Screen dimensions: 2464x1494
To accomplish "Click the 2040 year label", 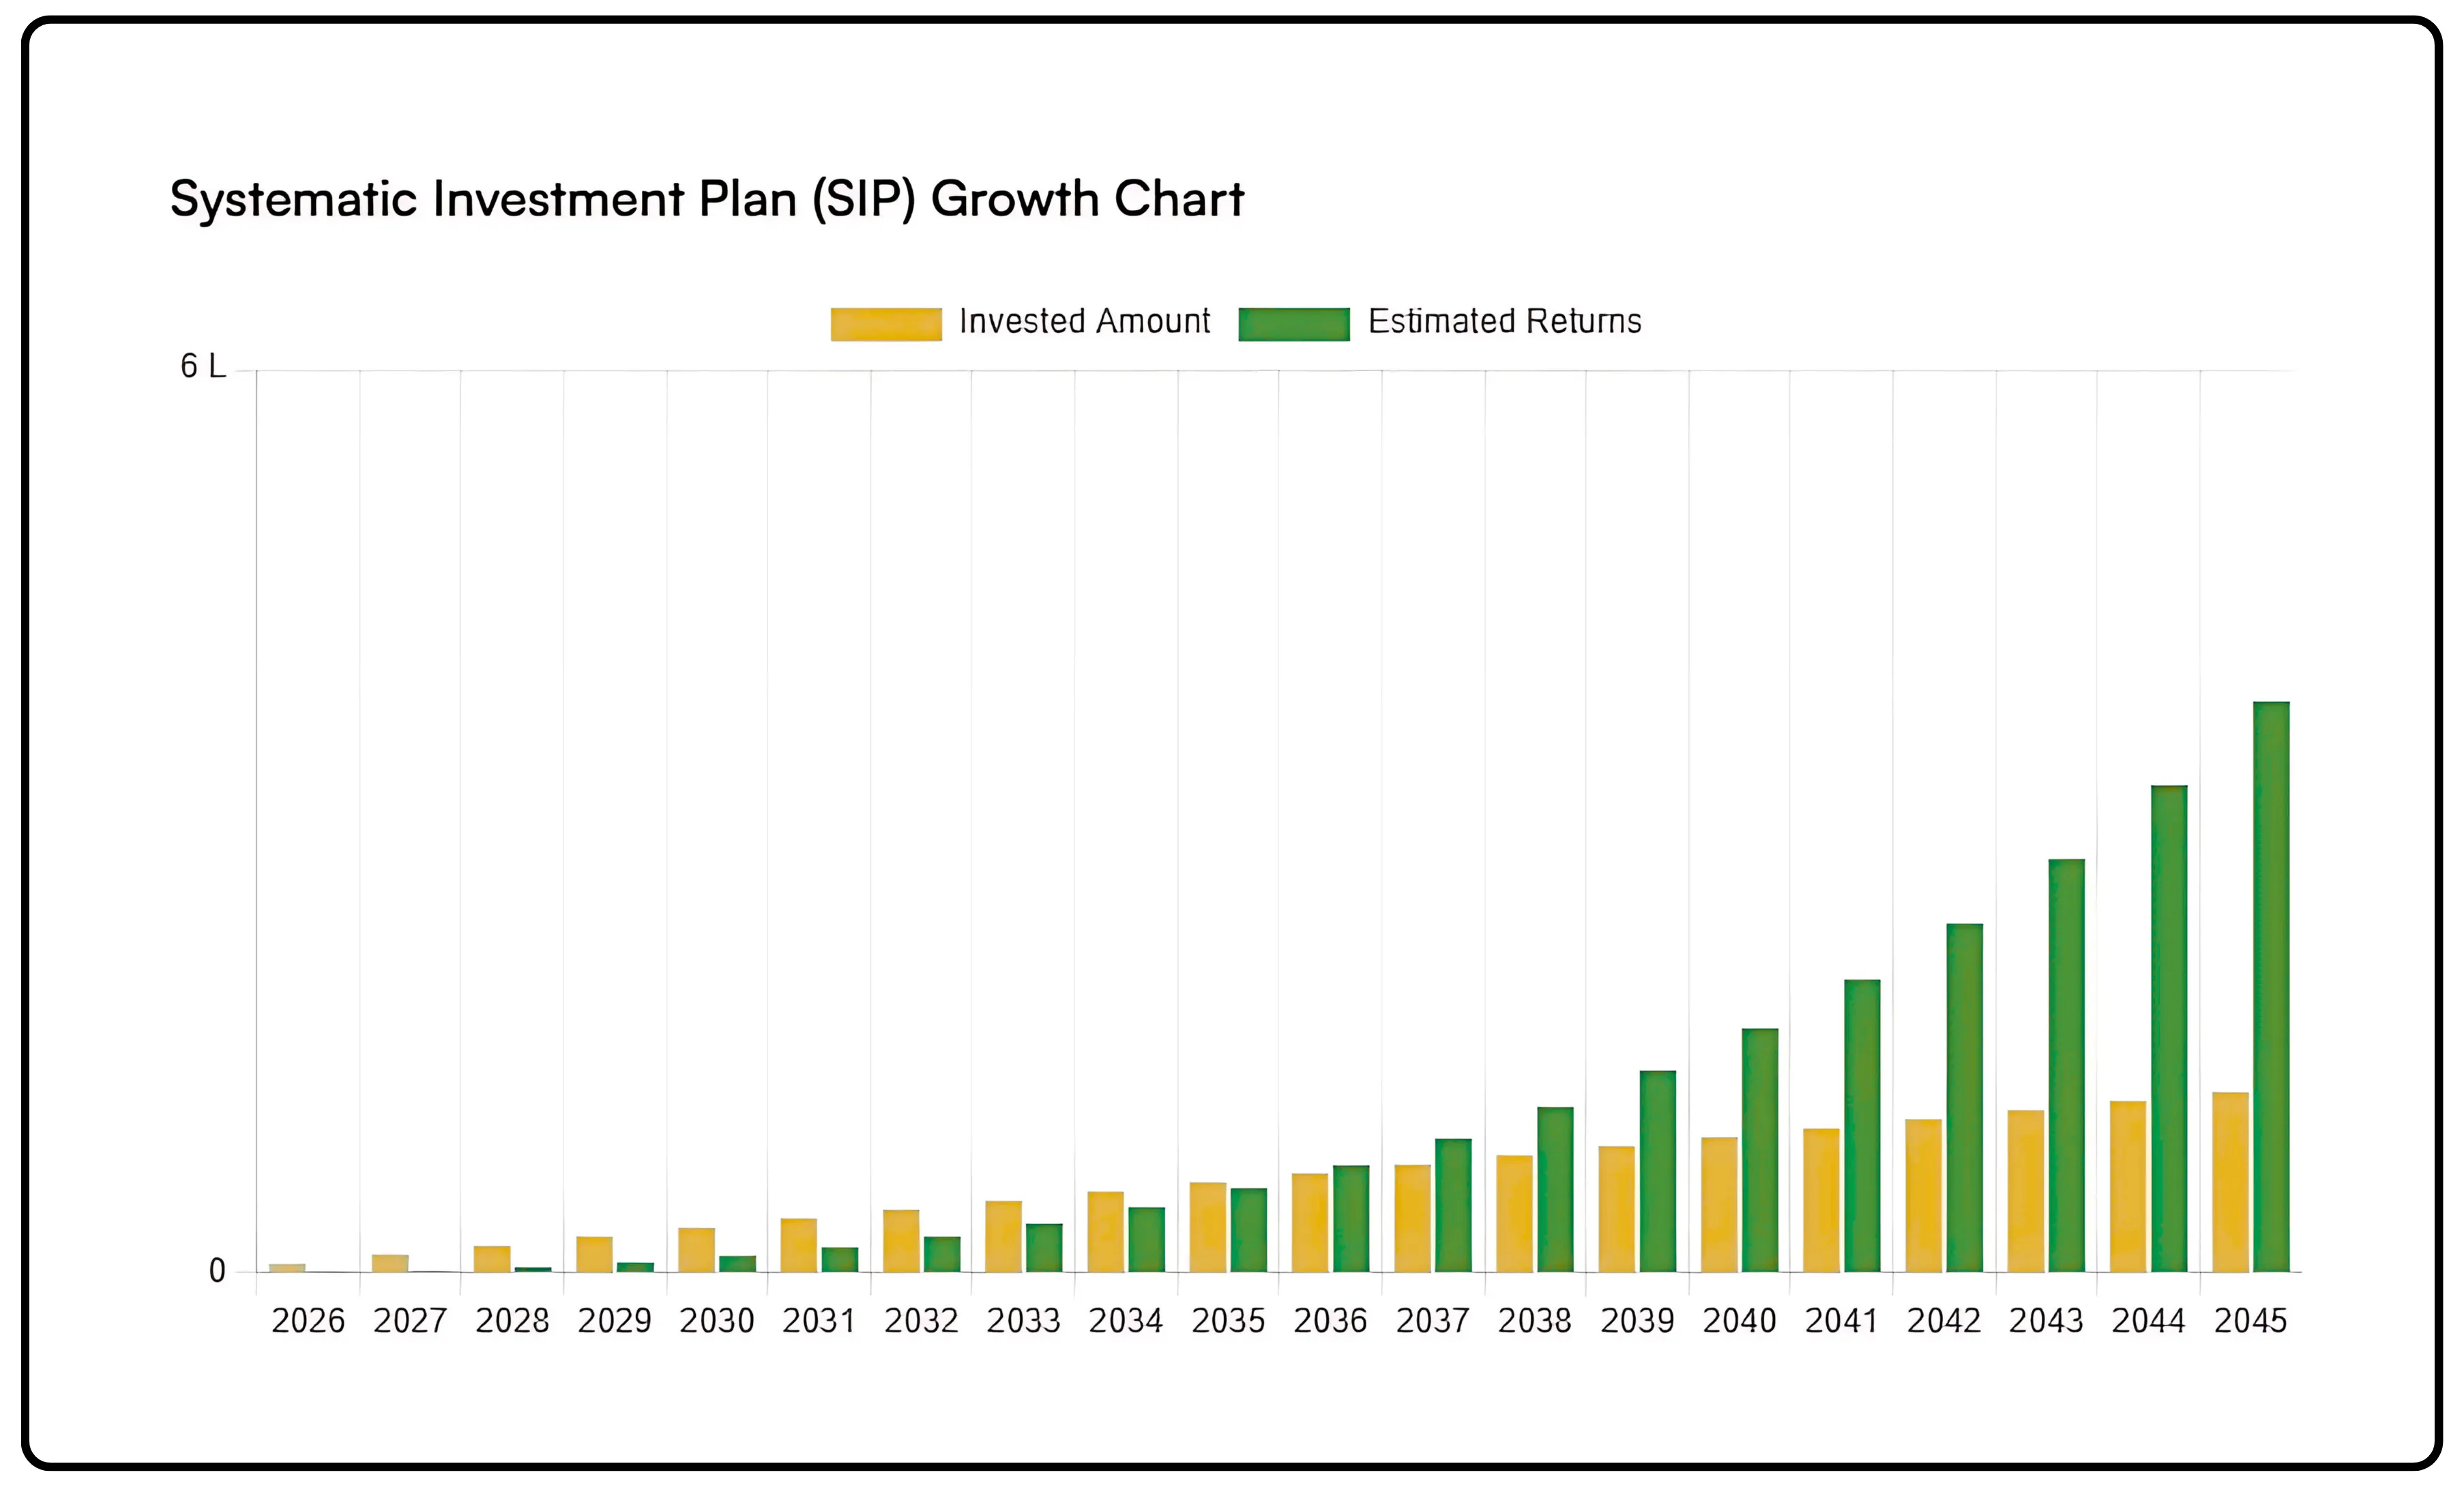I will point(1740,1321).
